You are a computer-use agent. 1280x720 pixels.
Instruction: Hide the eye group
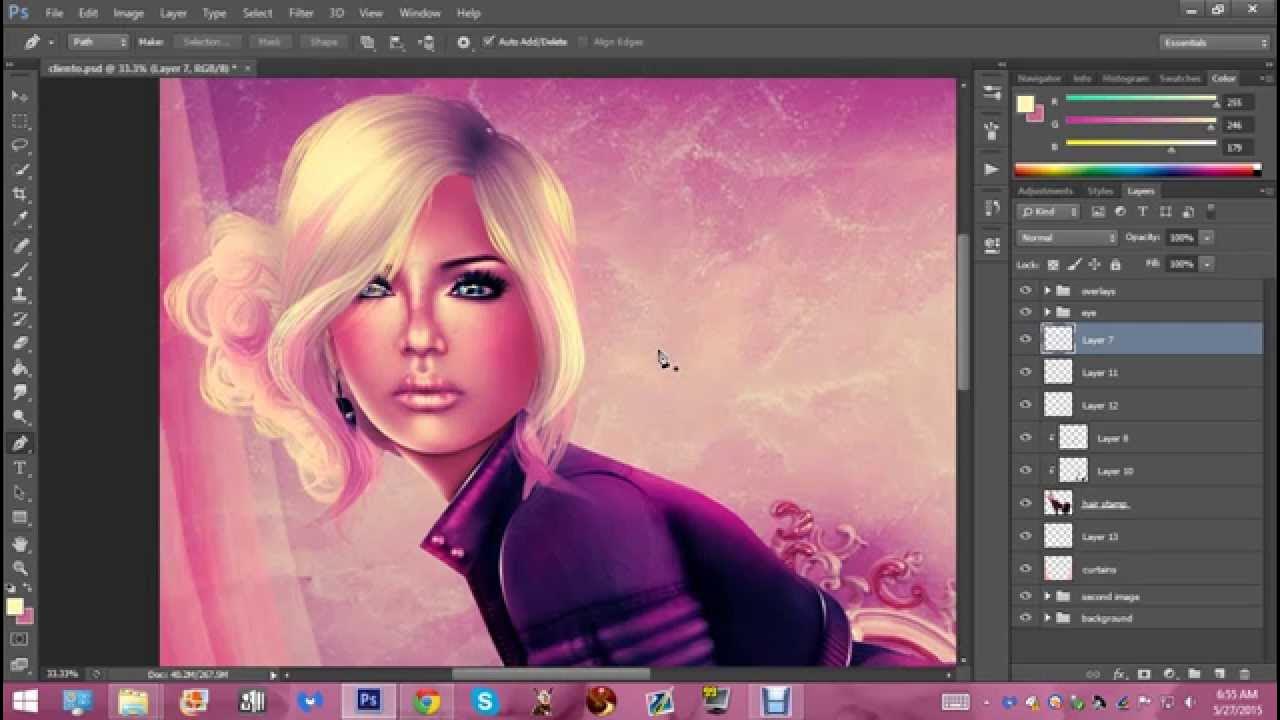click(1025, 312)
